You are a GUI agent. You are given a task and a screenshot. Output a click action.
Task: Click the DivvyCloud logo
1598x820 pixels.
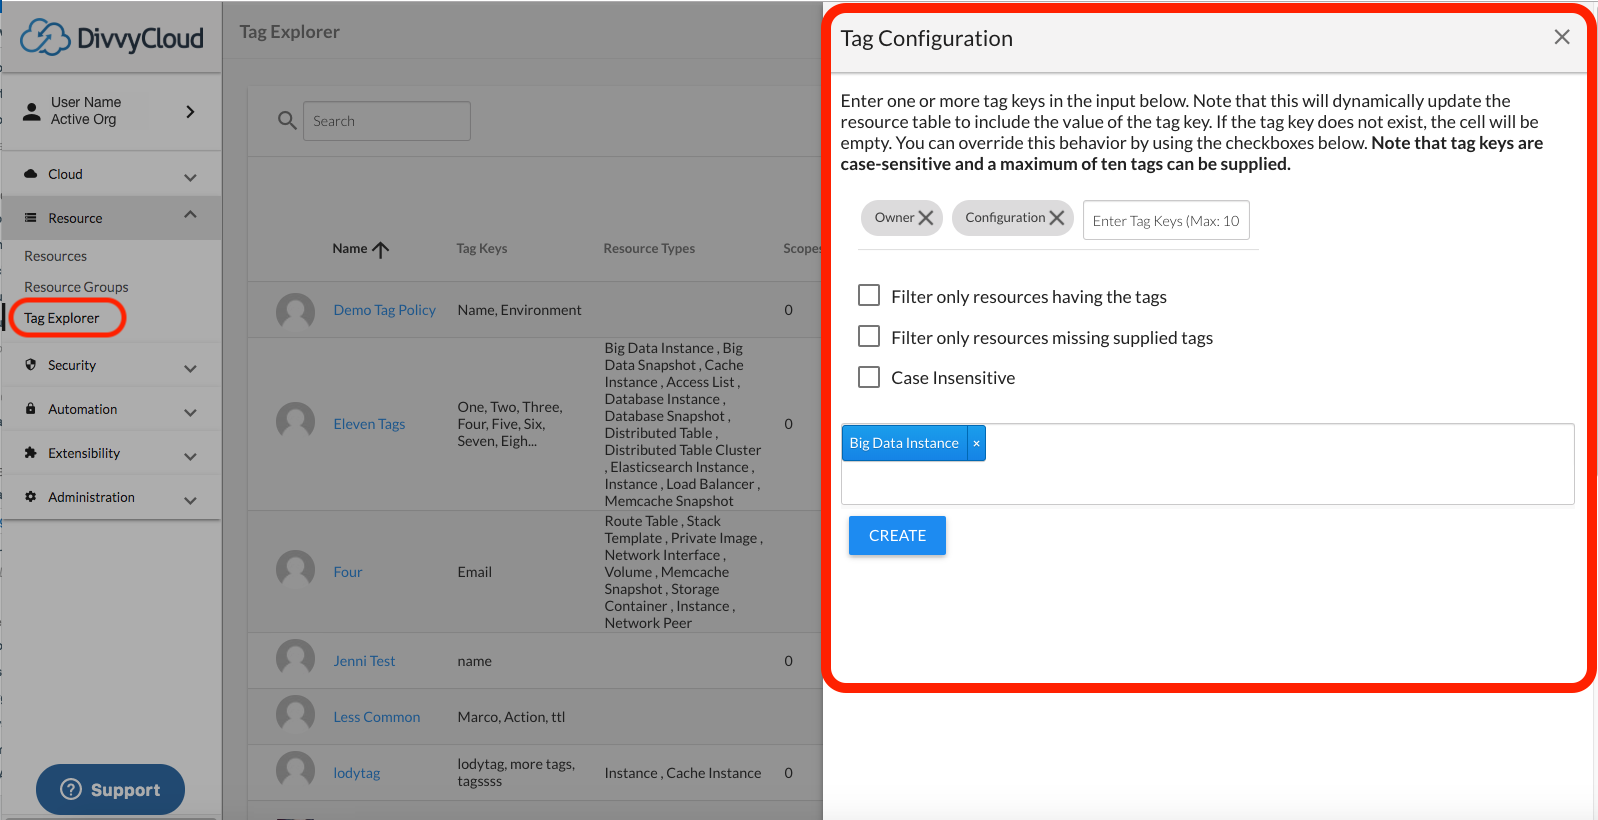pos(112,38)
